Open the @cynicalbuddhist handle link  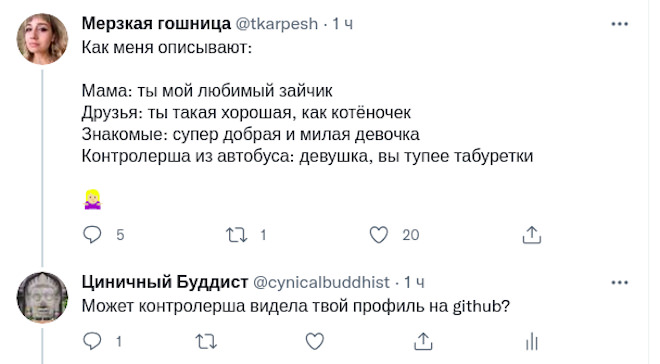pyautogui.click(x=321, y=282)
